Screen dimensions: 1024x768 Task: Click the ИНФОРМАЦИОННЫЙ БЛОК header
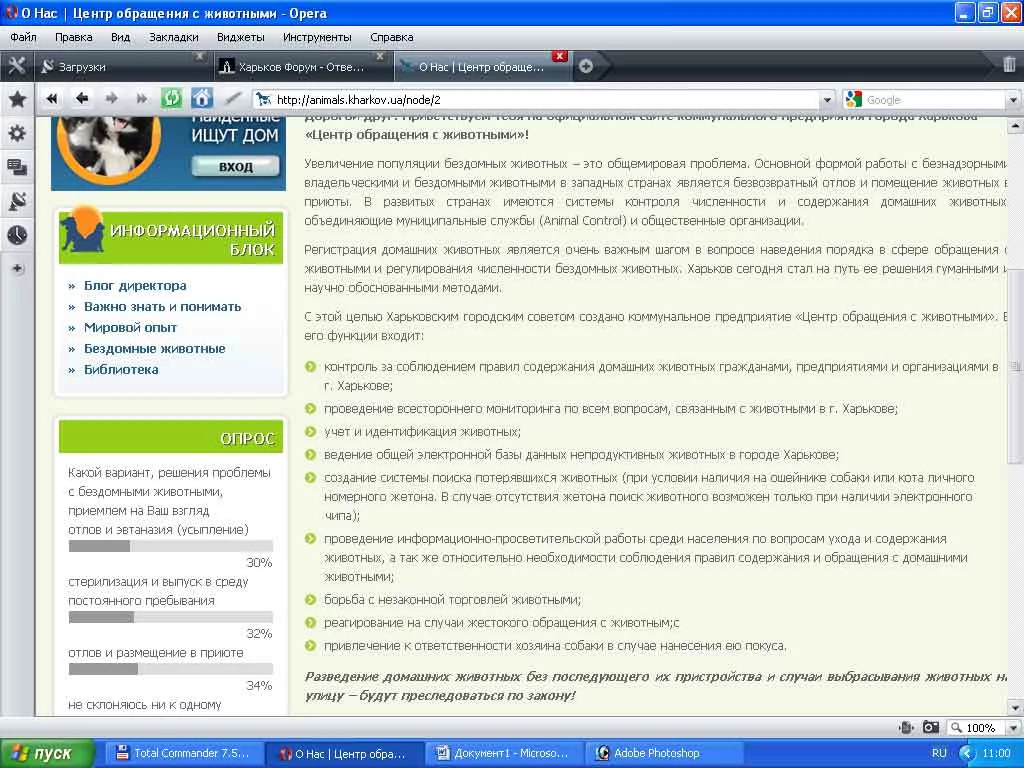coord(171,238)
